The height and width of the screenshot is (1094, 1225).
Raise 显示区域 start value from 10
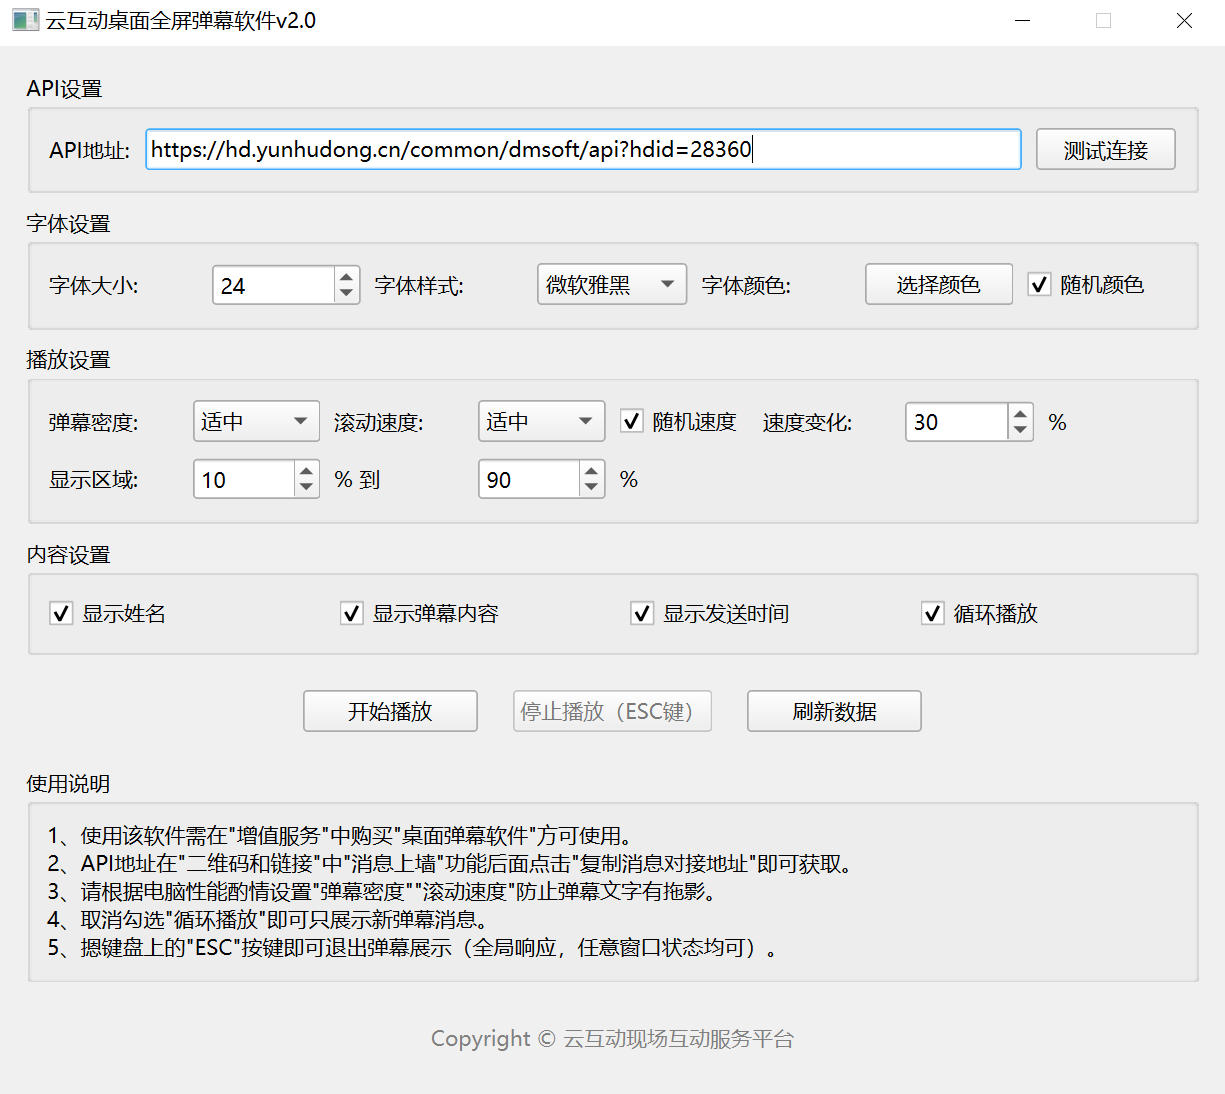[x=306, y=471]
